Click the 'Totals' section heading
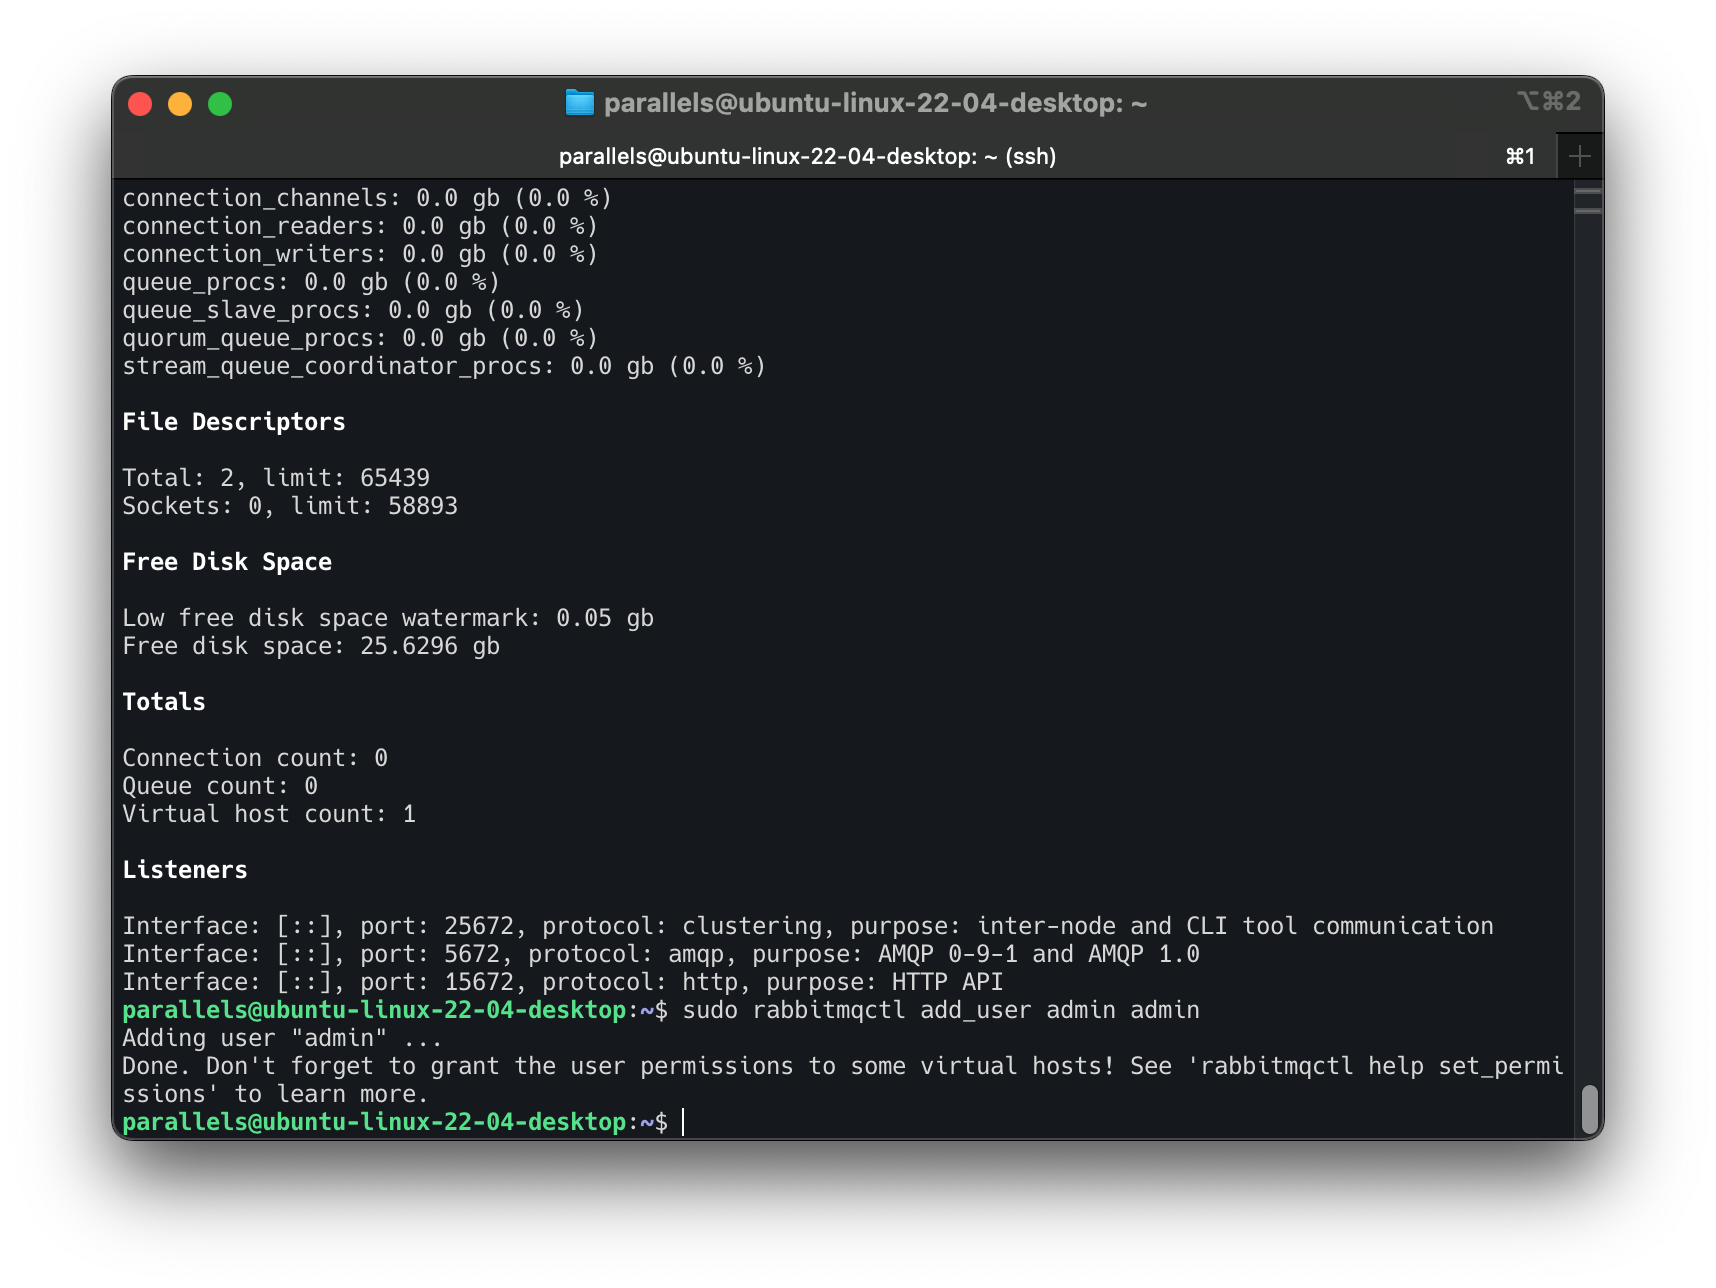This screenshot has width=1716, height=1288. 163,701
